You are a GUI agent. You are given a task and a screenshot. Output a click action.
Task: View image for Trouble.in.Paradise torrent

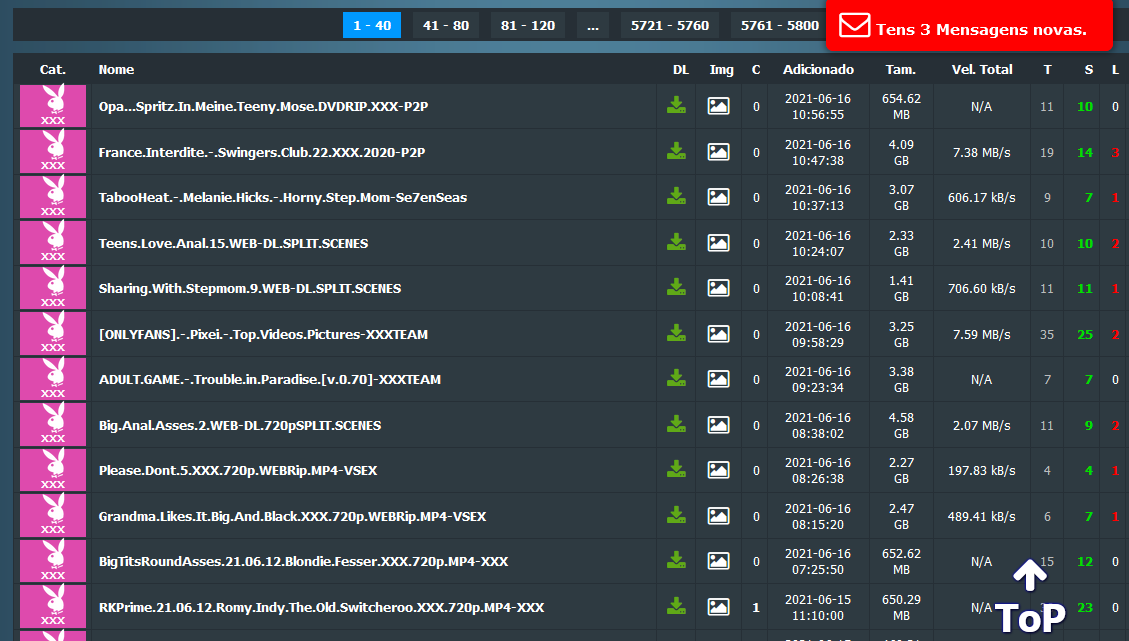[719, 380]
